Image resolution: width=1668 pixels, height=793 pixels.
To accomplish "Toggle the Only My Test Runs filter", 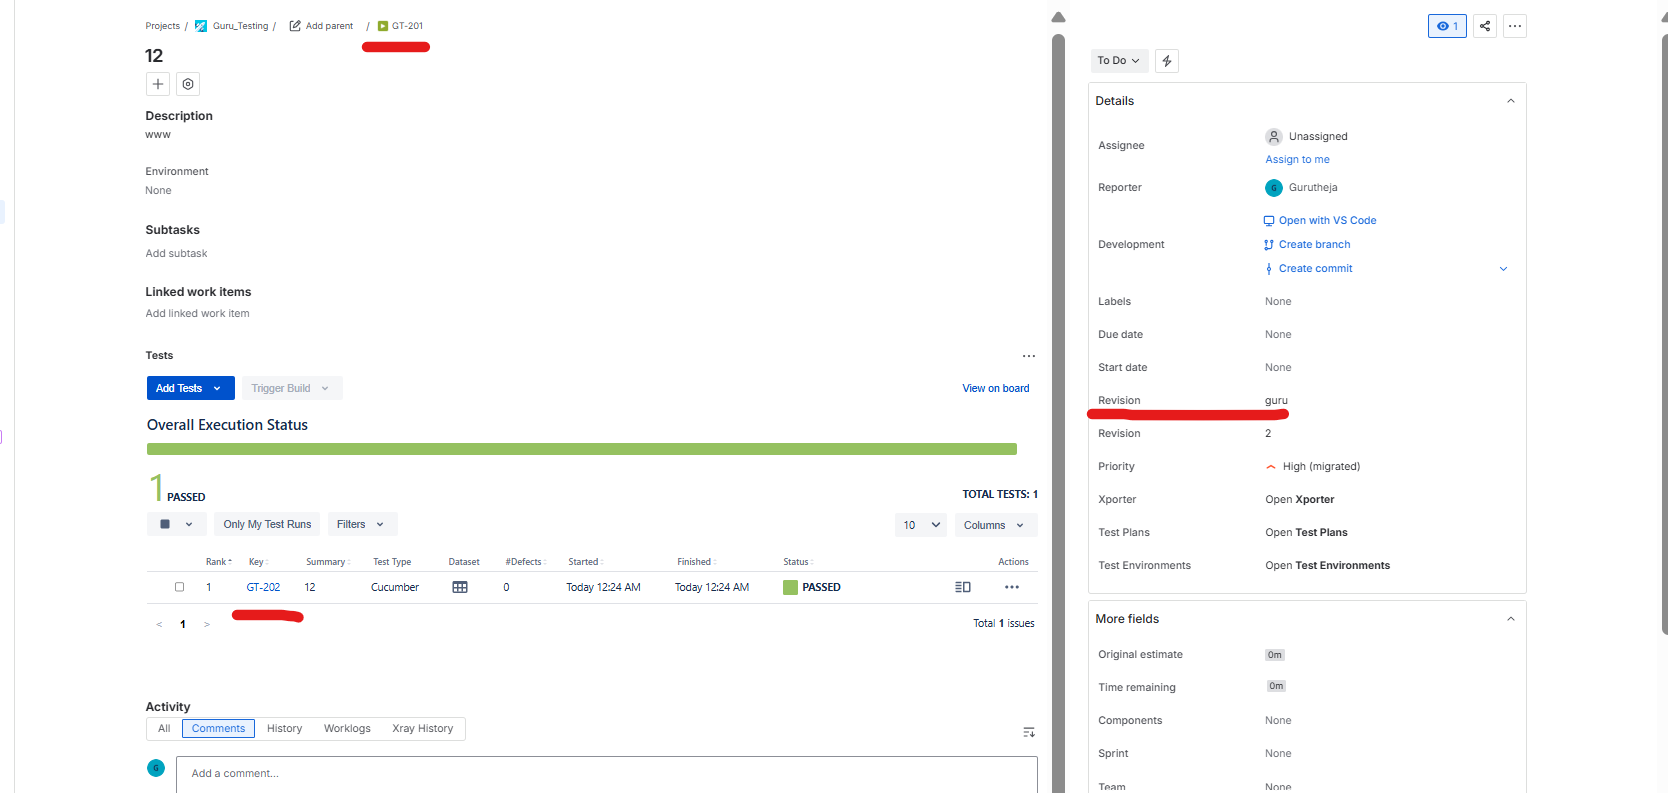I will tap(267, 524).
